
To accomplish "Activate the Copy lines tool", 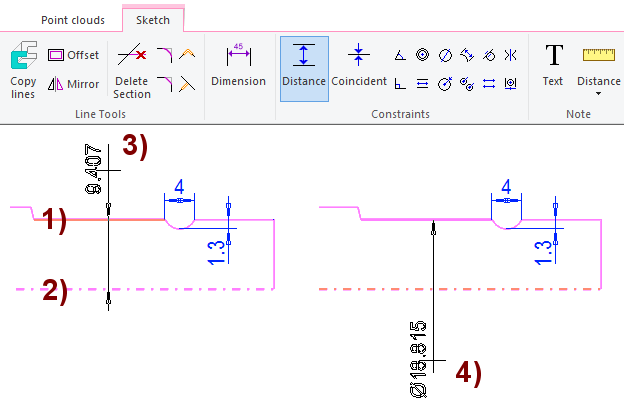I will 23,70.
